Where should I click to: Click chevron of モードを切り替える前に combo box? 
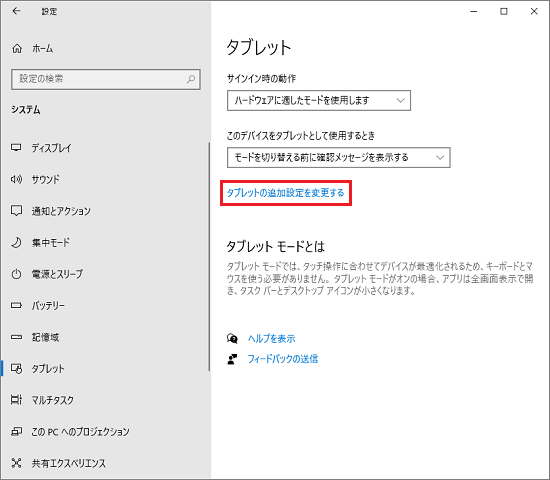coord(440,158)
